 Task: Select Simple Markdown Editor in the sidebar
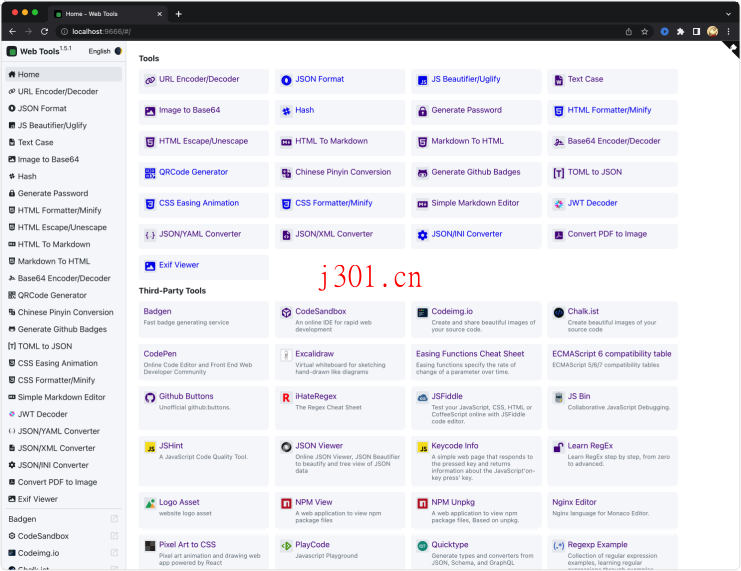pyautogui.click(x=63, y=397)
